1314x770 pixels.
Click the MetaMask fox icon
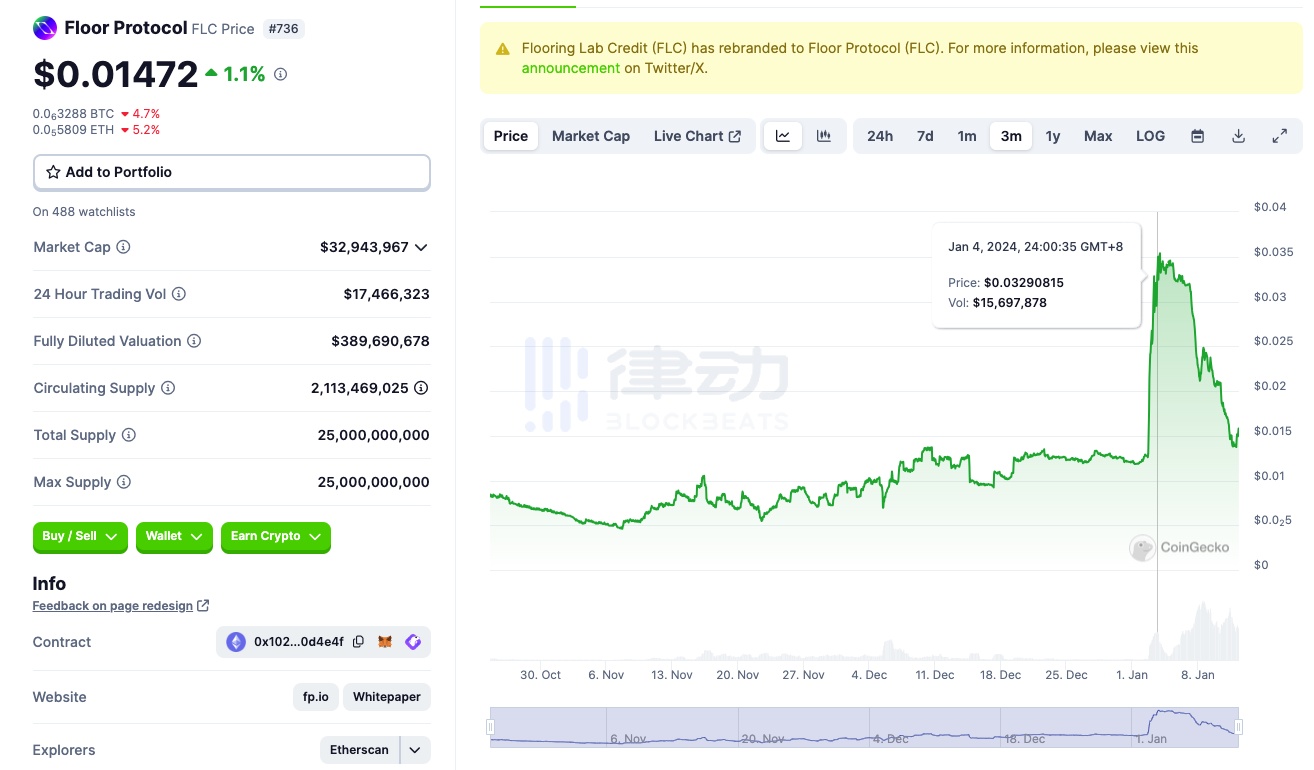(385, 642)
